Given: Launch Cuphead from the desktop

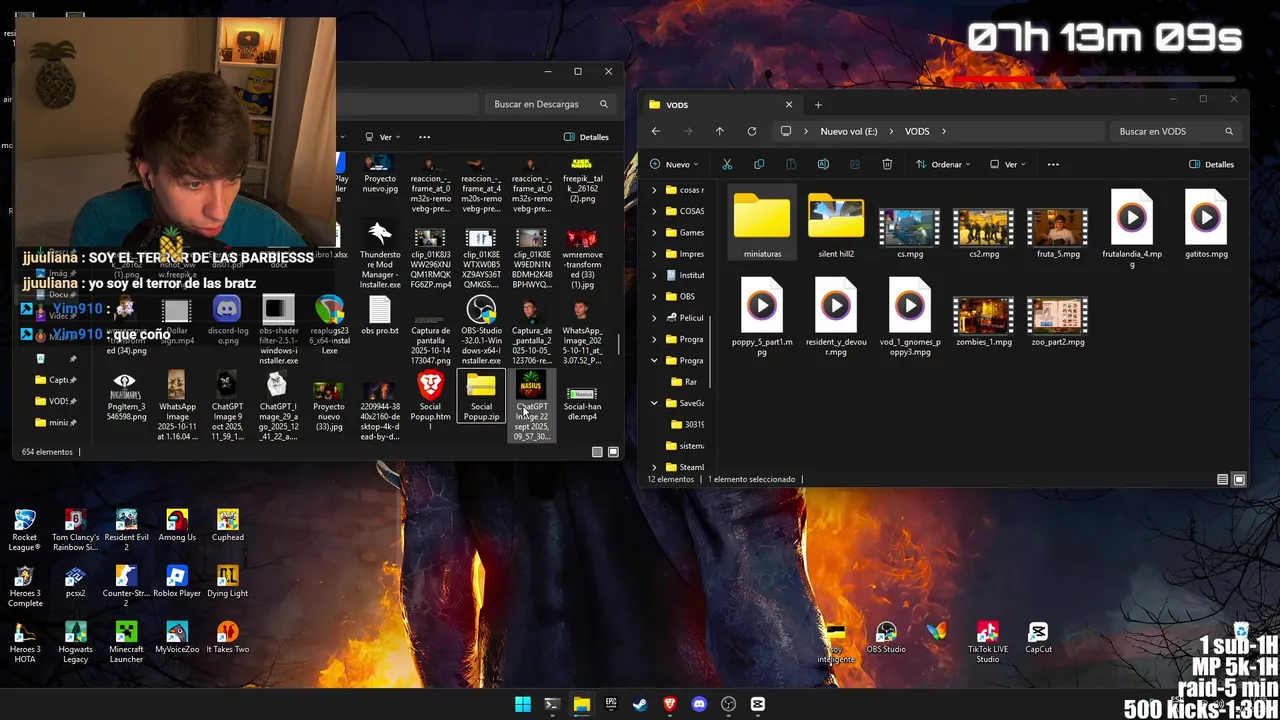Looking at the screenshot, I should pos(228,526).
